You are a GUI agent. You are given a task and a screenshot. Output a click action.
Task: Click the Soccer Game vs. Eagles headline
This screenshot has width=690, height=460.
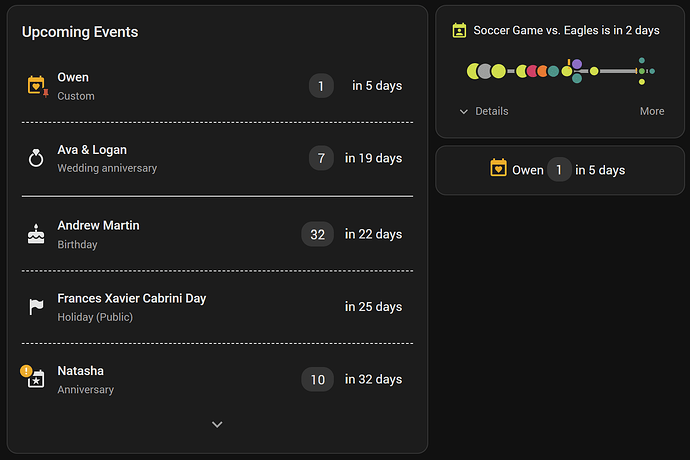[x=566, y=30]
